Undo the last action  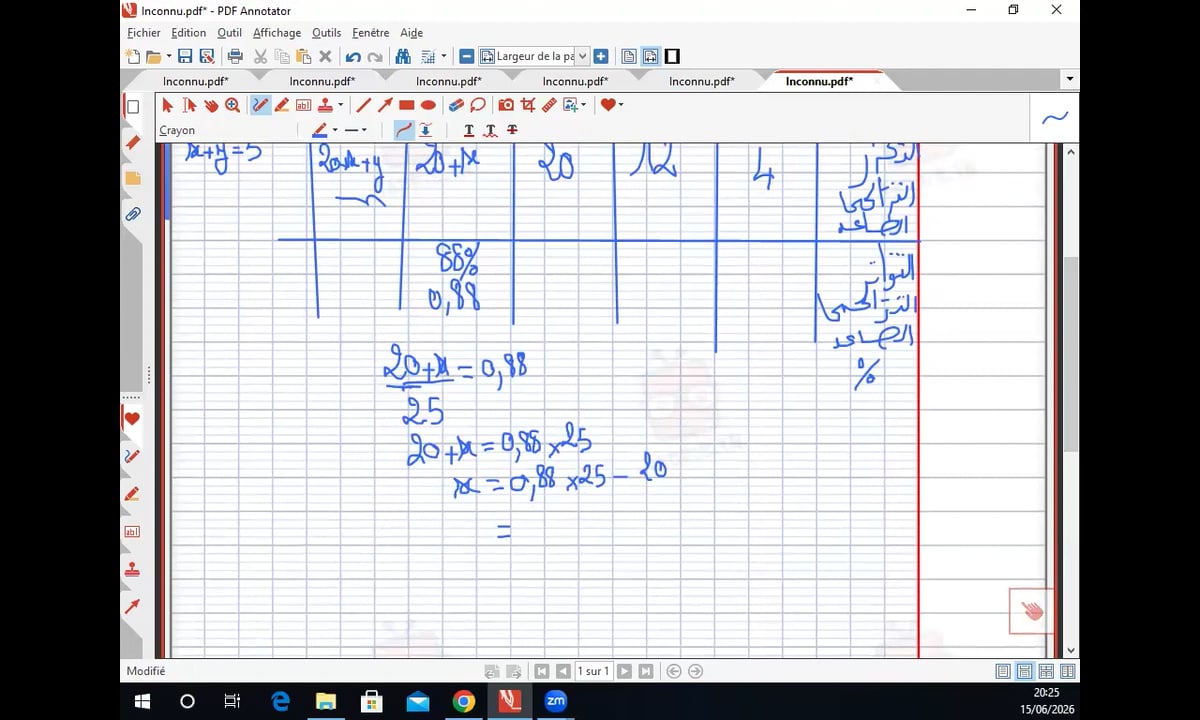(x=353, y=56)
